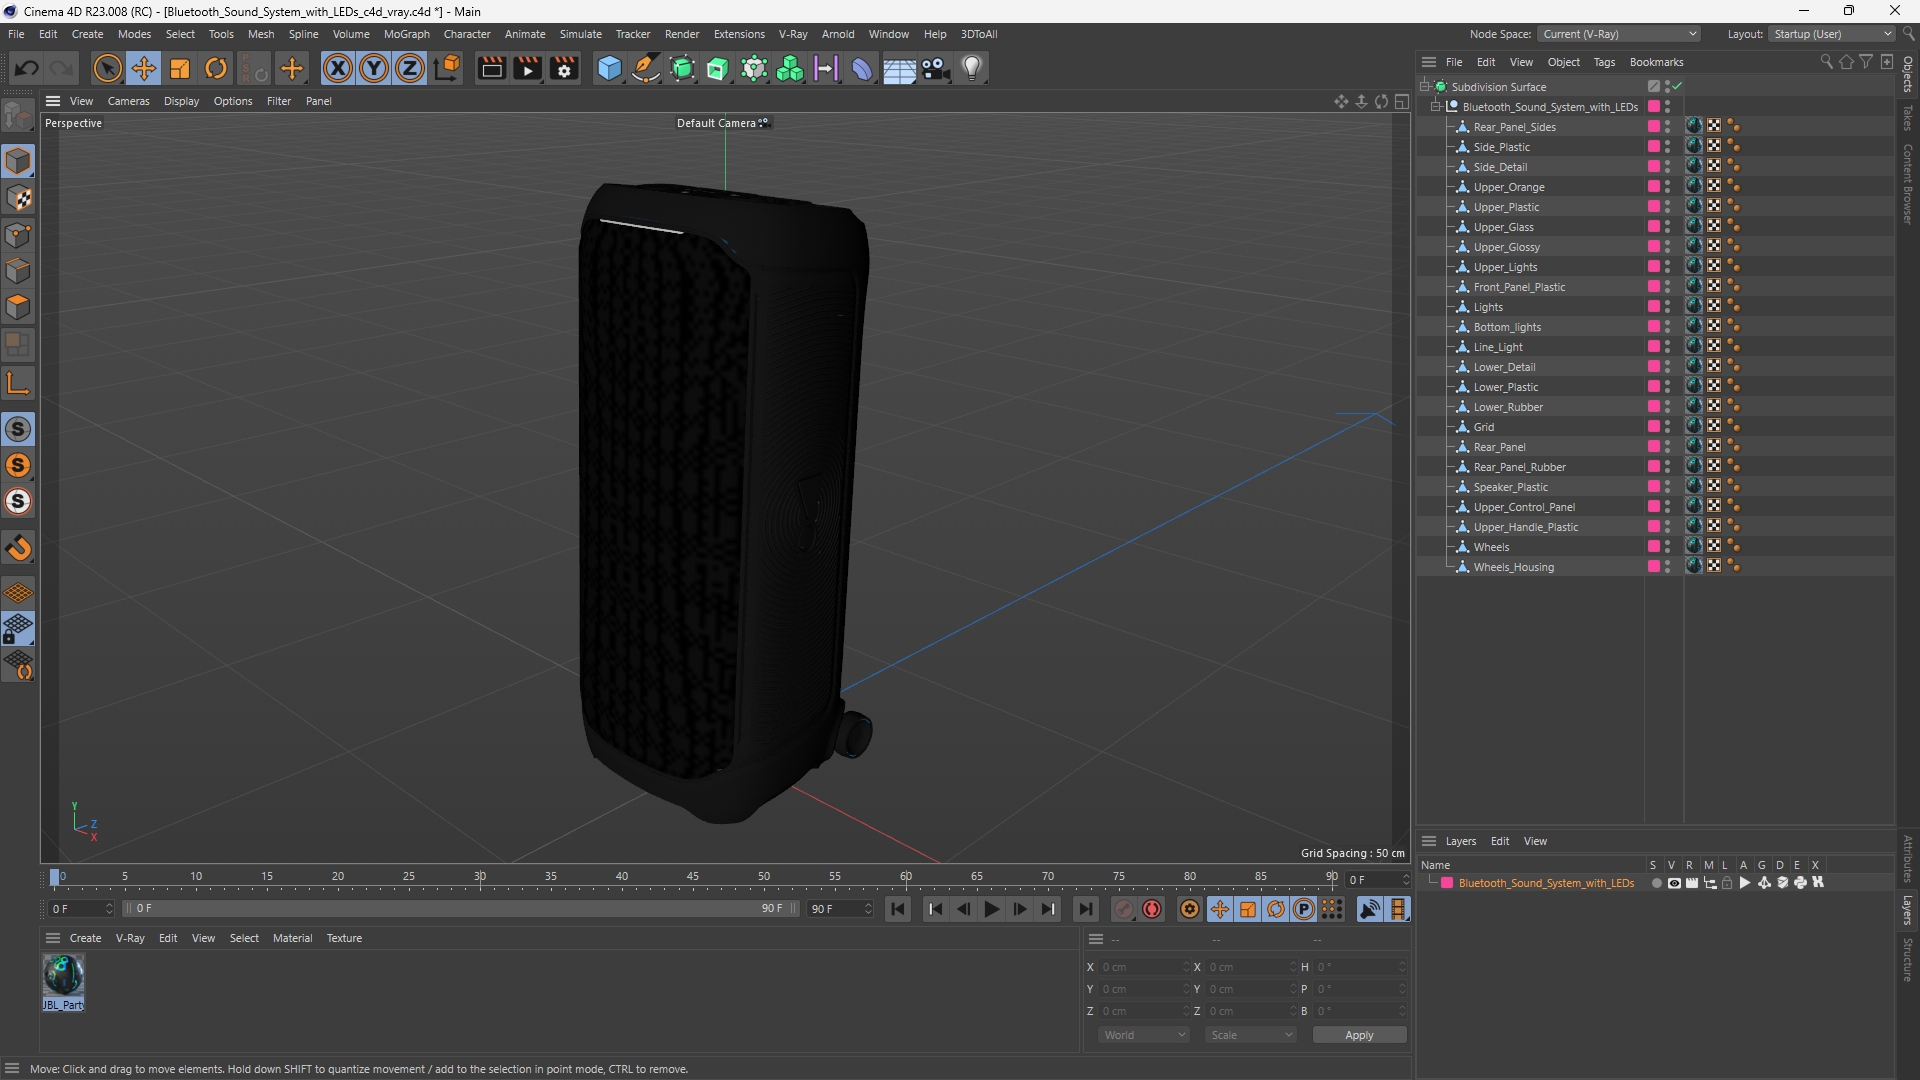
Task: Select the Upper_Orange object
Action: pyautogui.click(x=1509, y=187)
